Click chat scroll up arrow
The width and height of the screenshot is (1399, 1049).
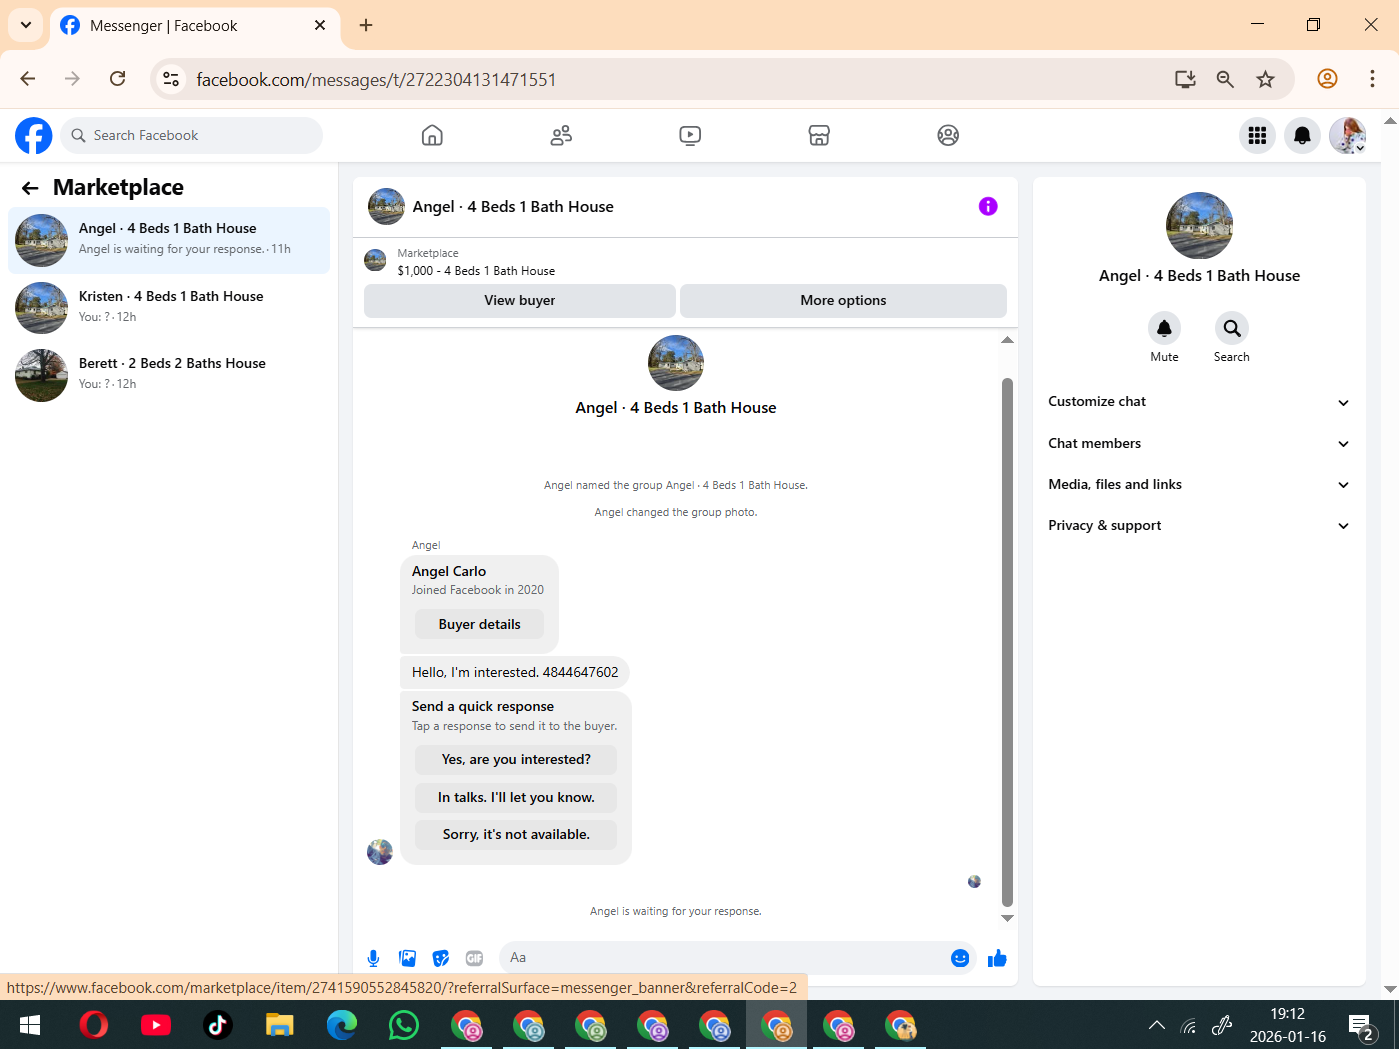1007,340
